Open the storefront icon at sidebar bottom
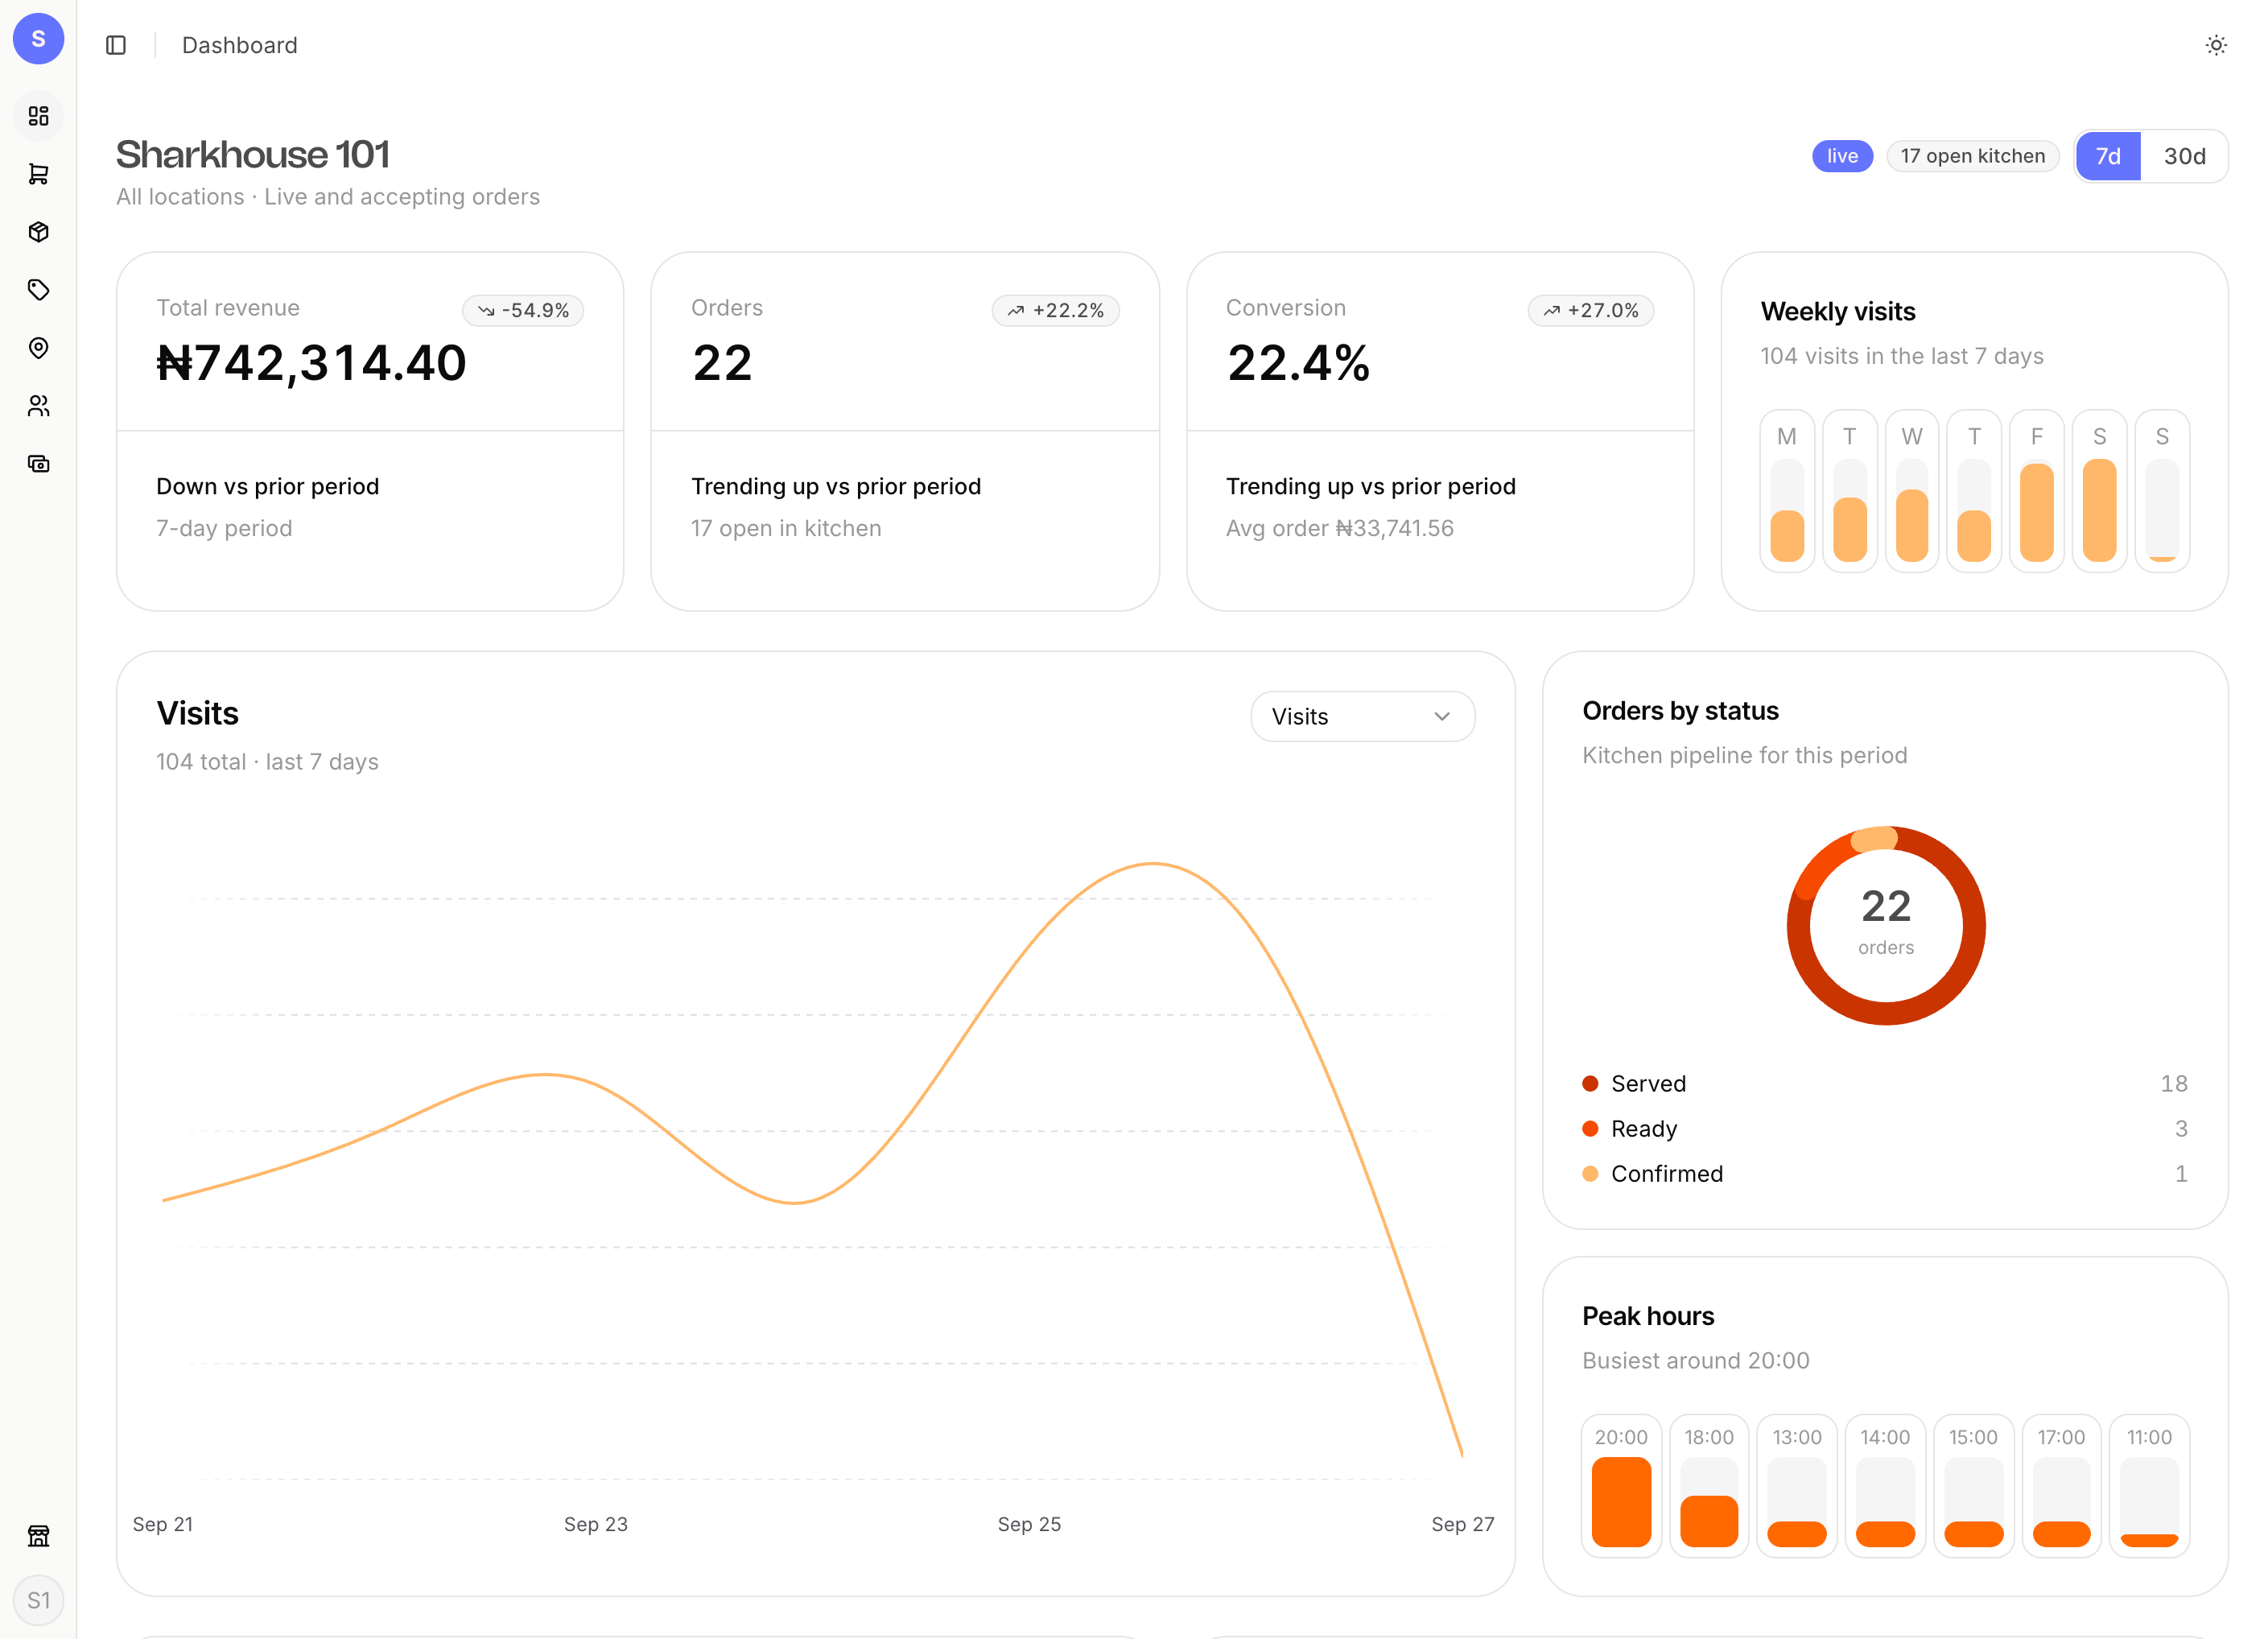This screenshot has width=2268, height=1639. pos(38,1536)
